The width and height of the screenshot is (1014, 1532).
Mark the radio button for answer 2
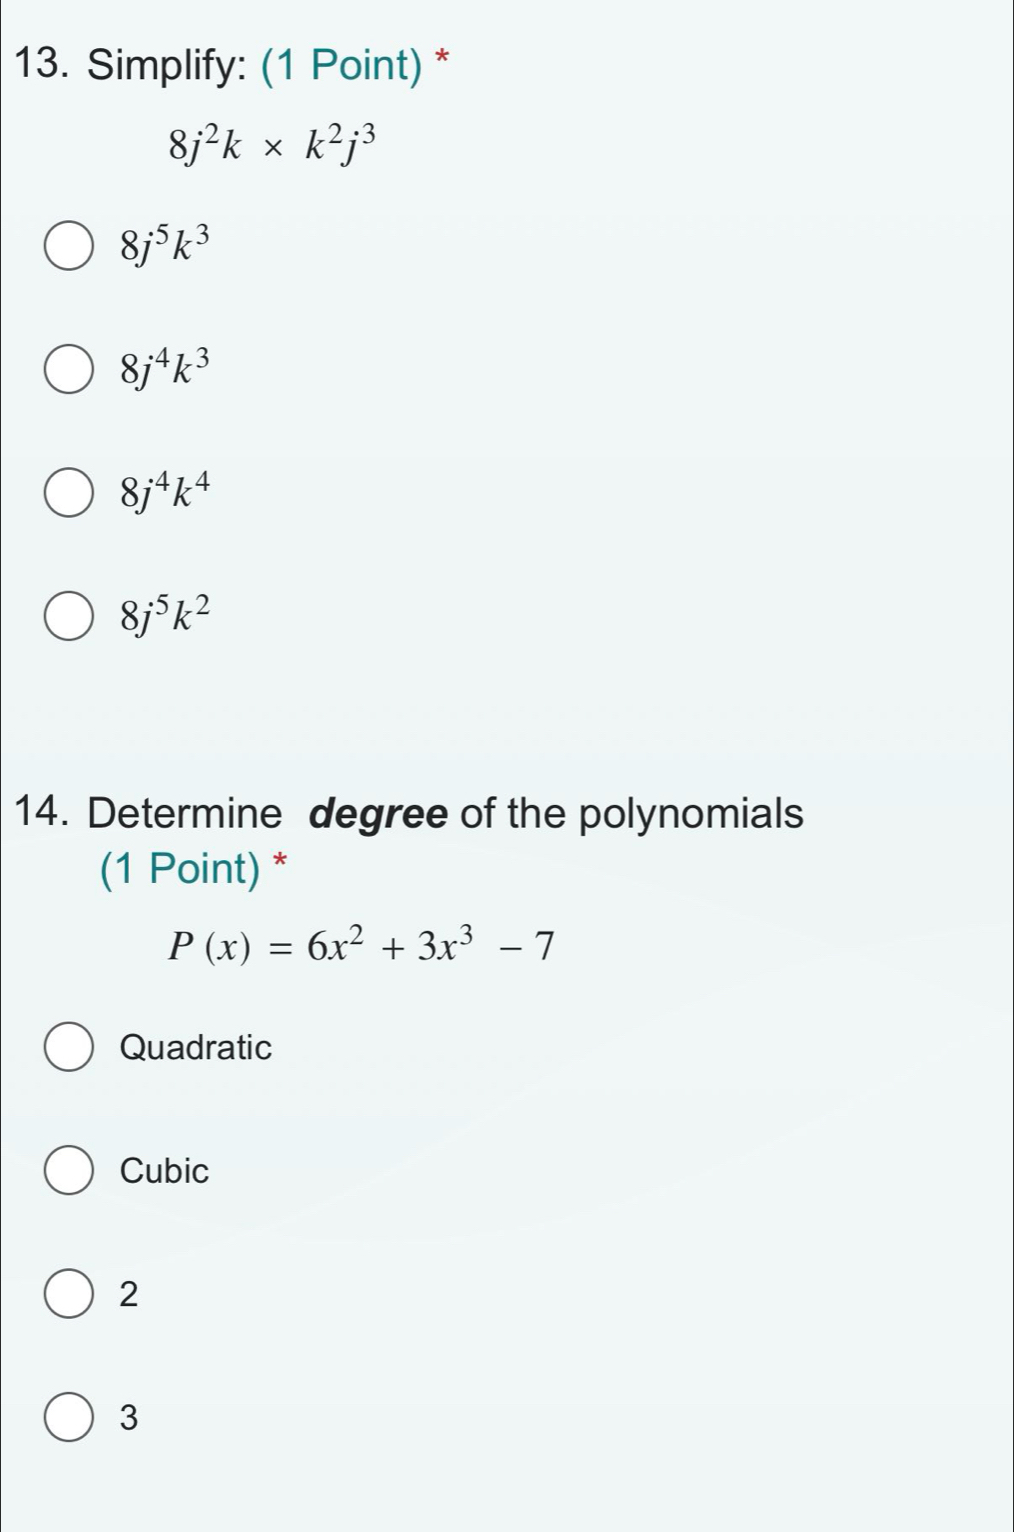pyautogui.click(x=68, y=1295)
